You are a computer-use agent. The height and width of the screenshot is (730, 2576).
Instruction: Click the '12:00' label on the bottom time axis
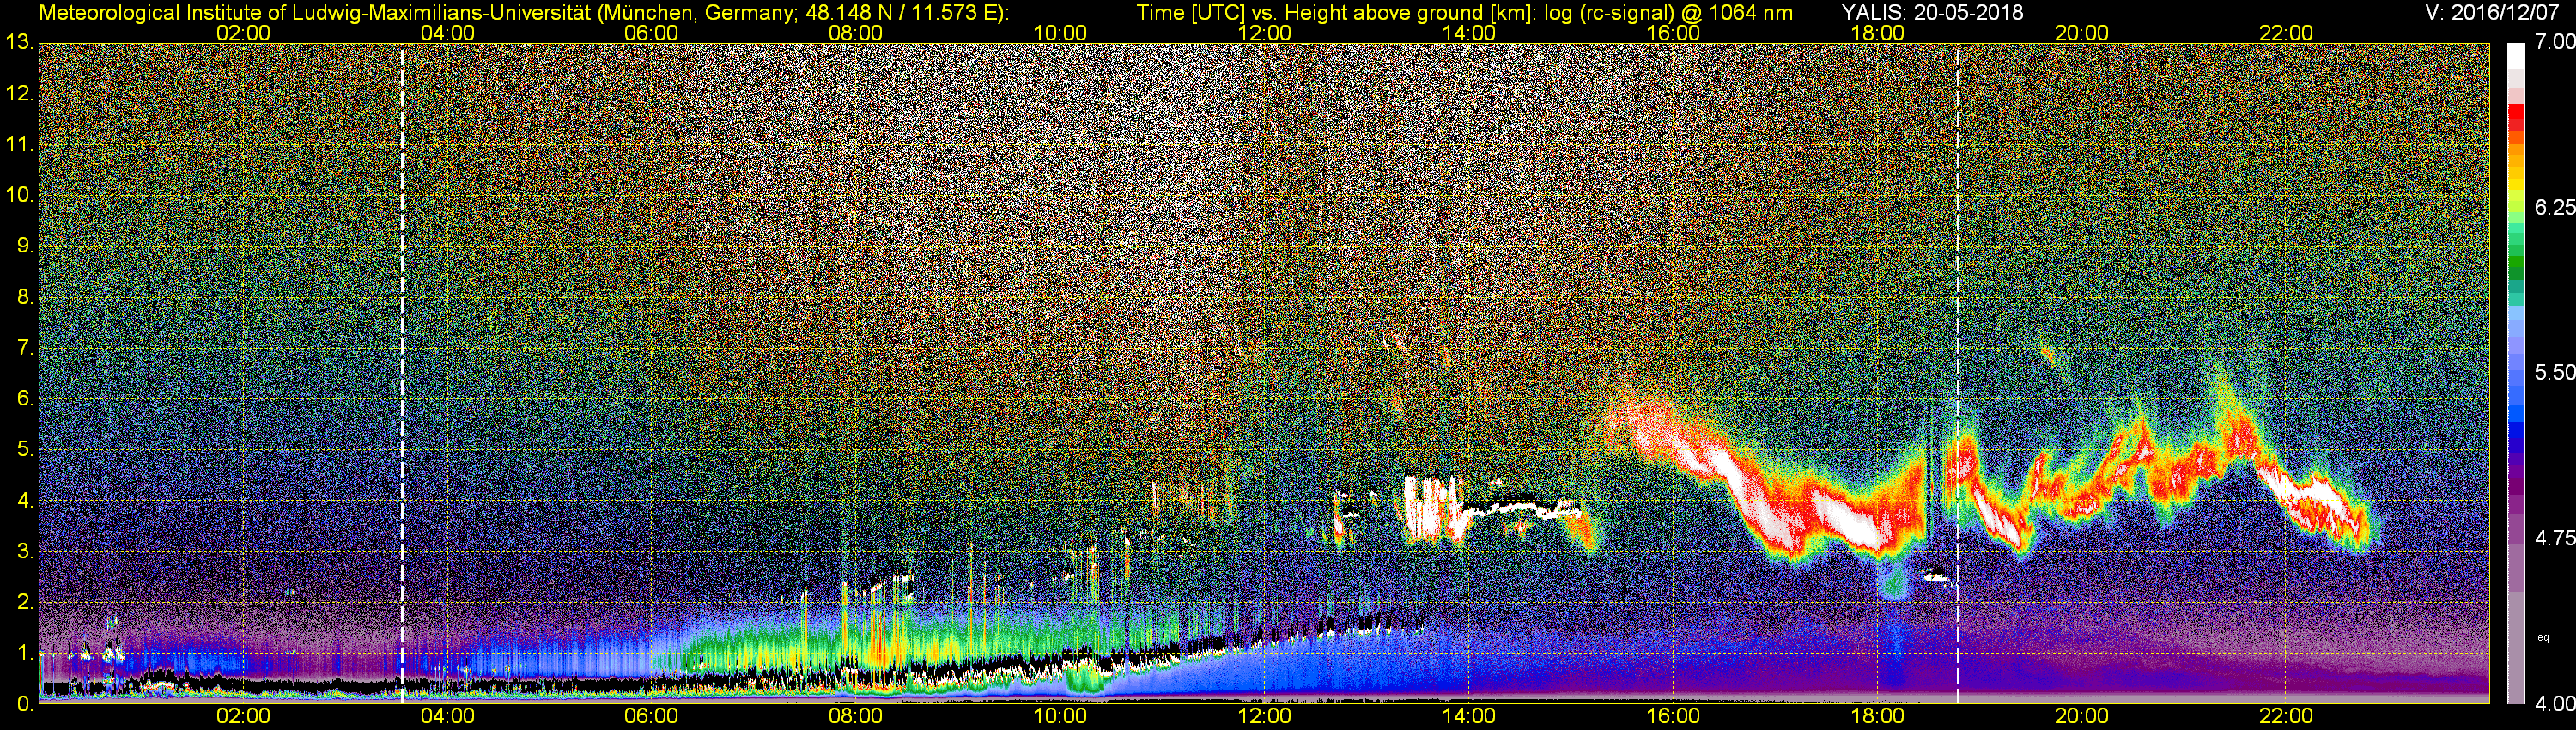point(1264,717)
